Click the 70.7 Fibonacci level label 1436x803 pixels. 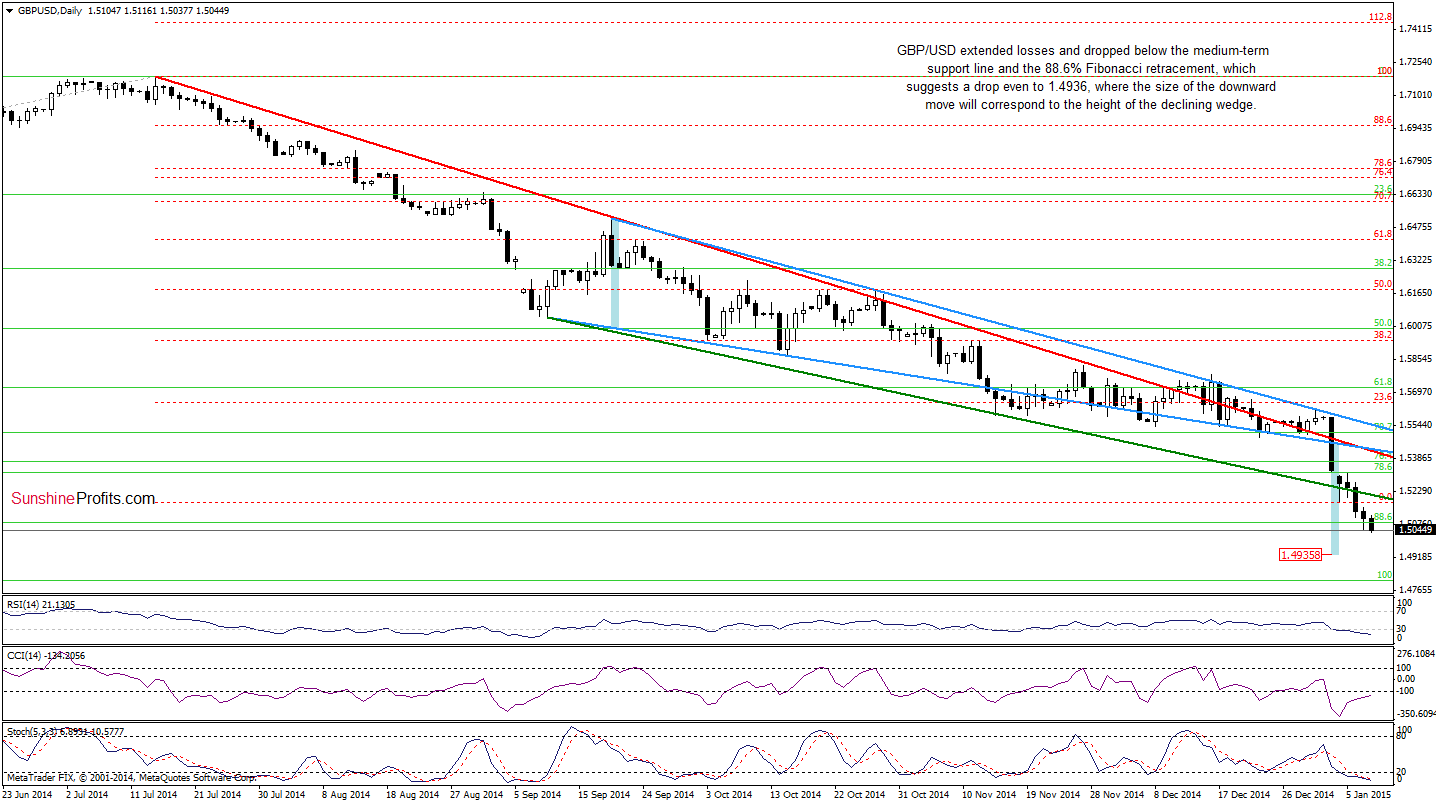point(1383,196)
